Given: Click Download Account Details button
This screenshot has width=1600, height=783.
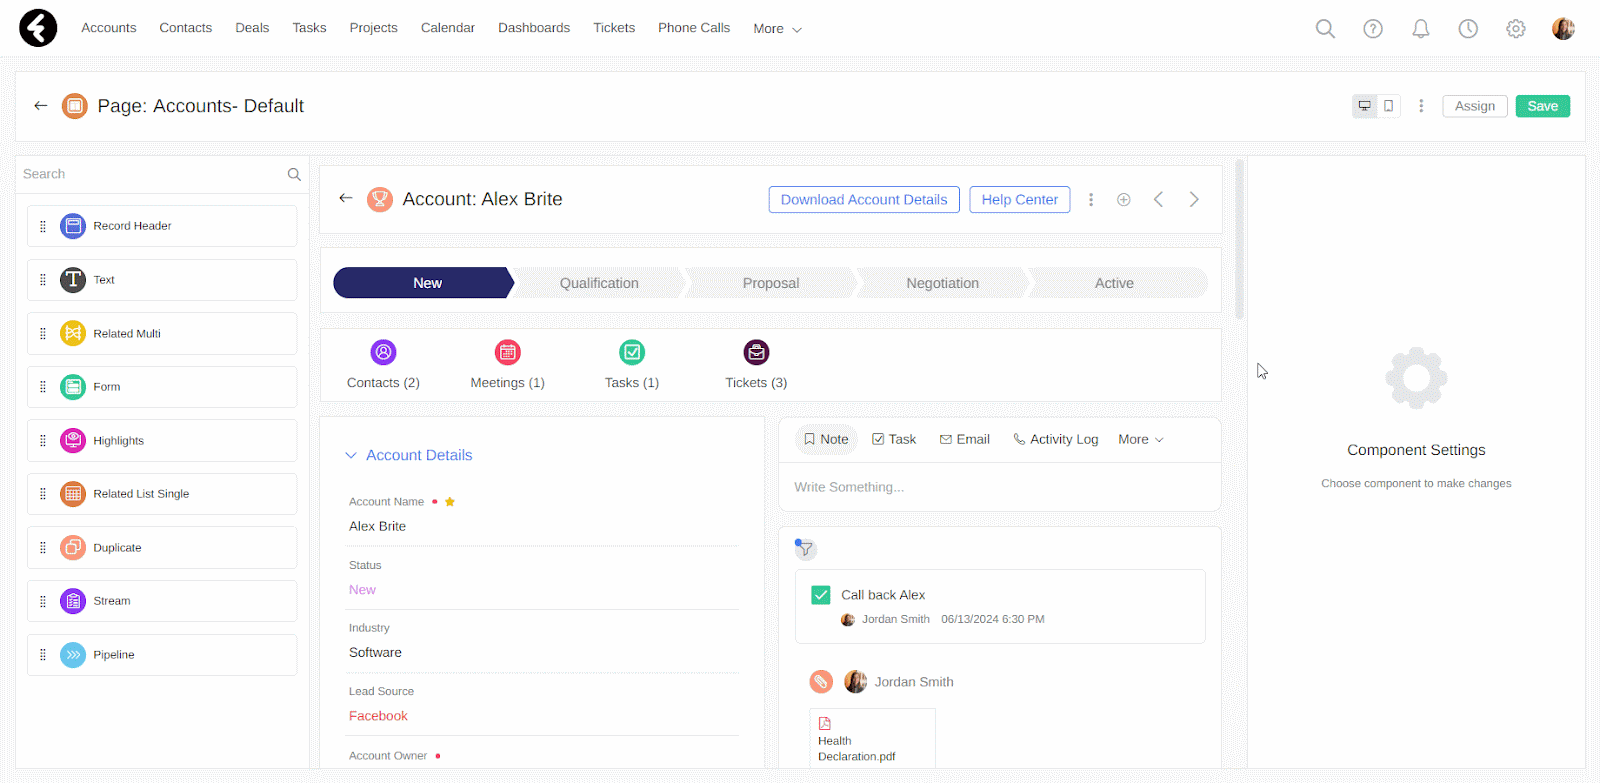Looking at the screenshot, I should click(x=864, y=200).
